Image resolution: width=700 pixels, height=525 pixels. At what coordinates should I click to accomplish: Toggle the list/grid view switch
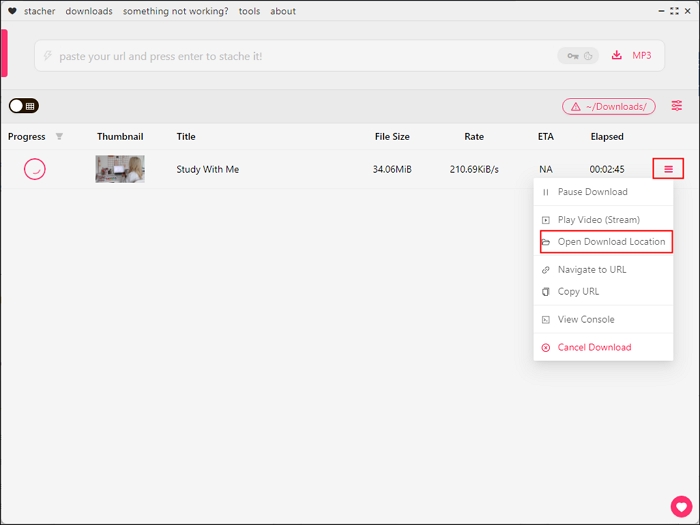pyautogui.click(x=24, y=106)
